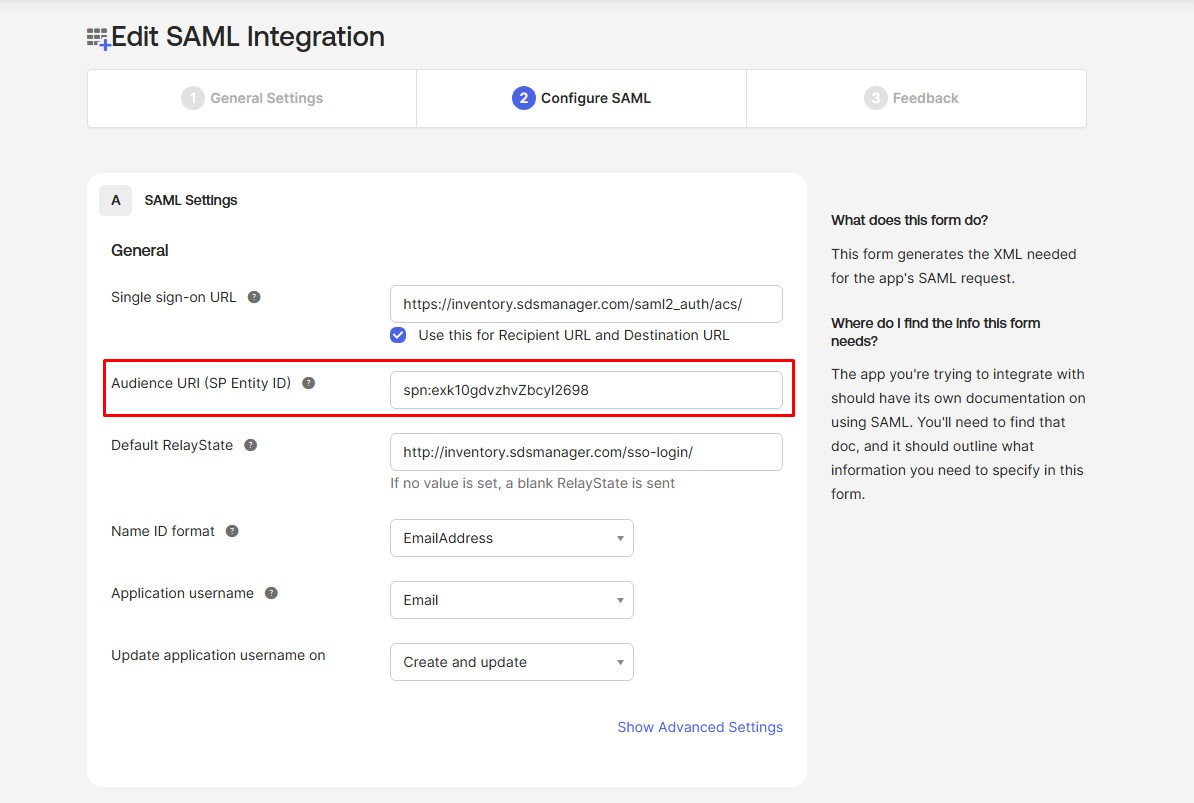Click help icon next to Single sign-on URL
Image resolution: width=1194 pixels, height=803 pixels.
(254, 297)
